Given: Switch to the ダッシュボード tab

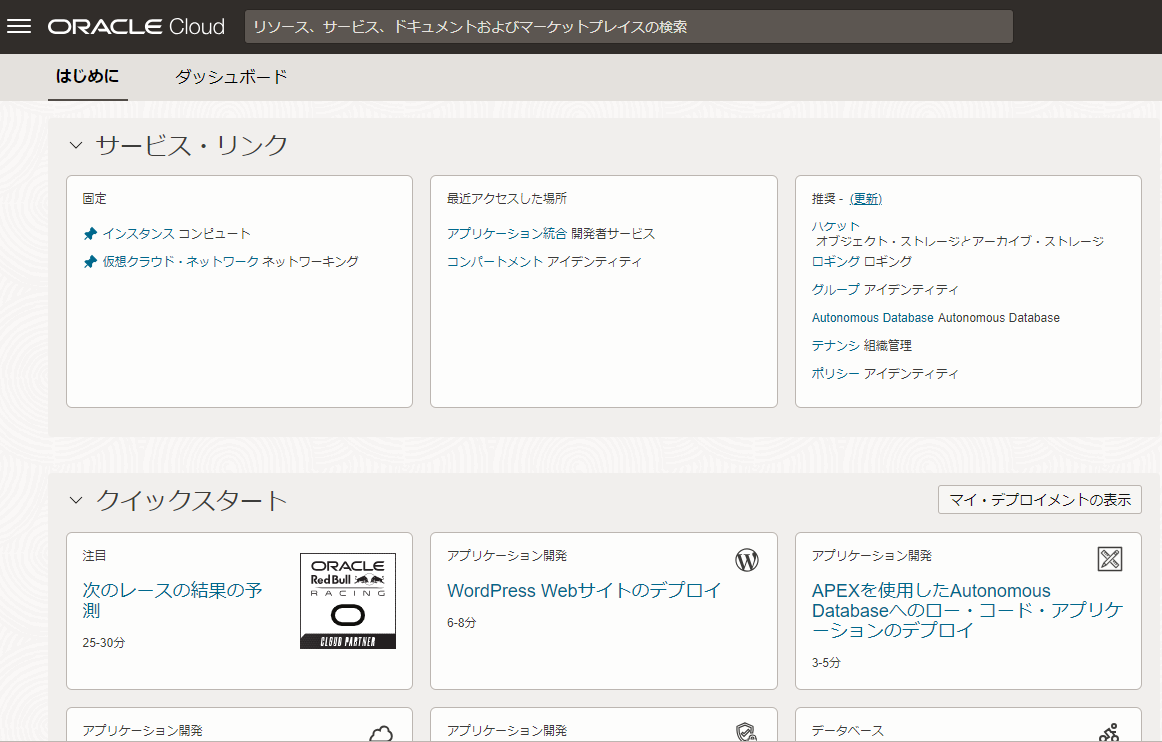Looking at the screenshot, I should click(x=231, y=77).
